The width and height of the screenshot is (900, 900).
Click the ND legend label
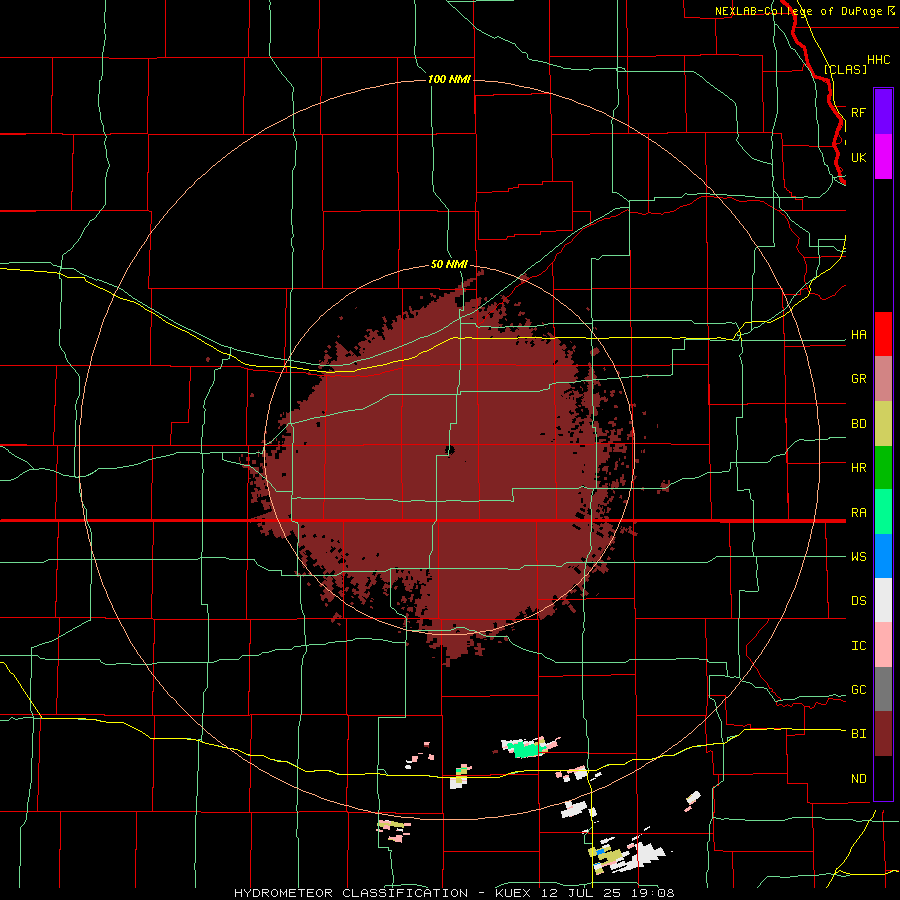(858, 779)
